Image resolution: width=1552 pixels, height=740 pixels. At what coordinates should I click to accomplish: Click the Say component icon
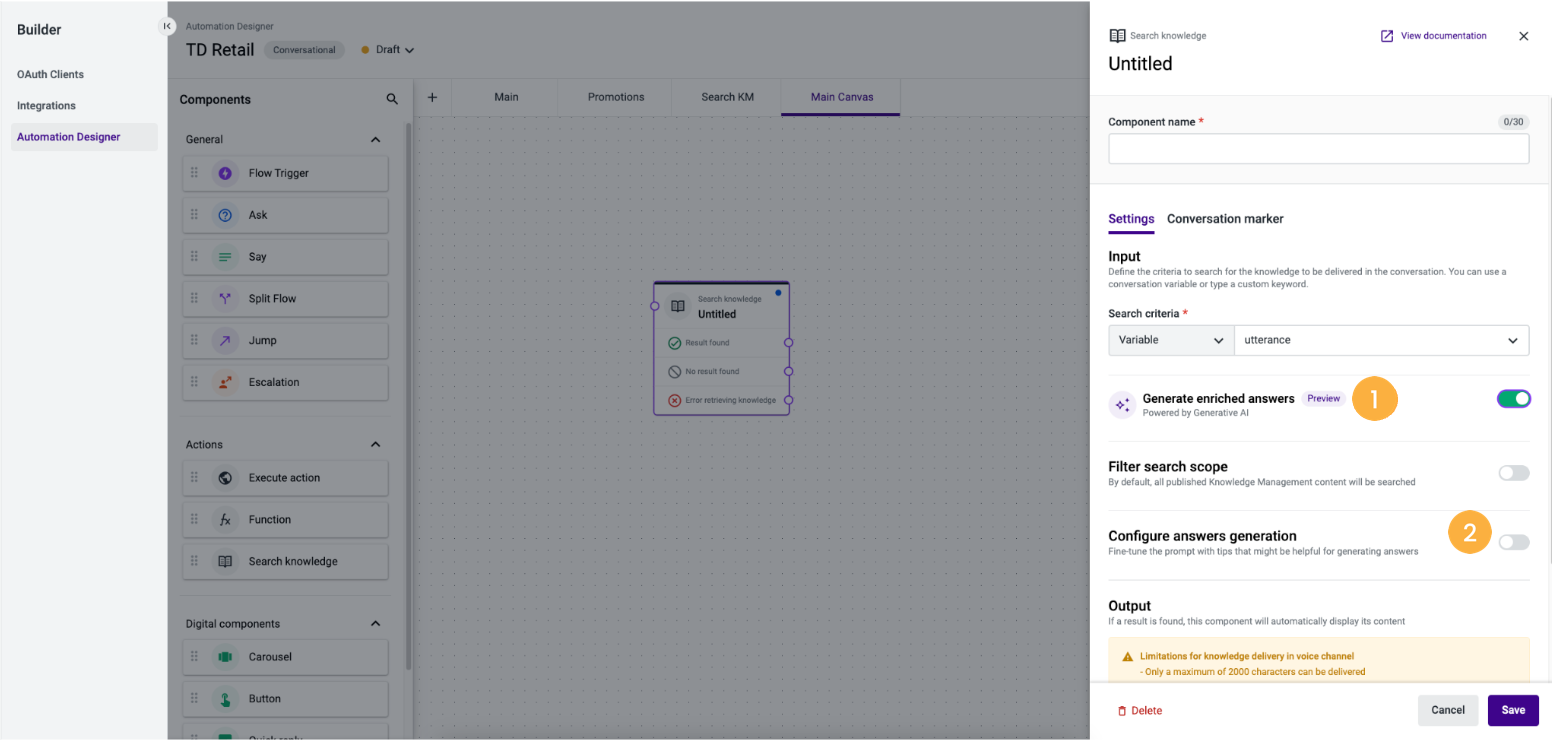pos(225,257)
